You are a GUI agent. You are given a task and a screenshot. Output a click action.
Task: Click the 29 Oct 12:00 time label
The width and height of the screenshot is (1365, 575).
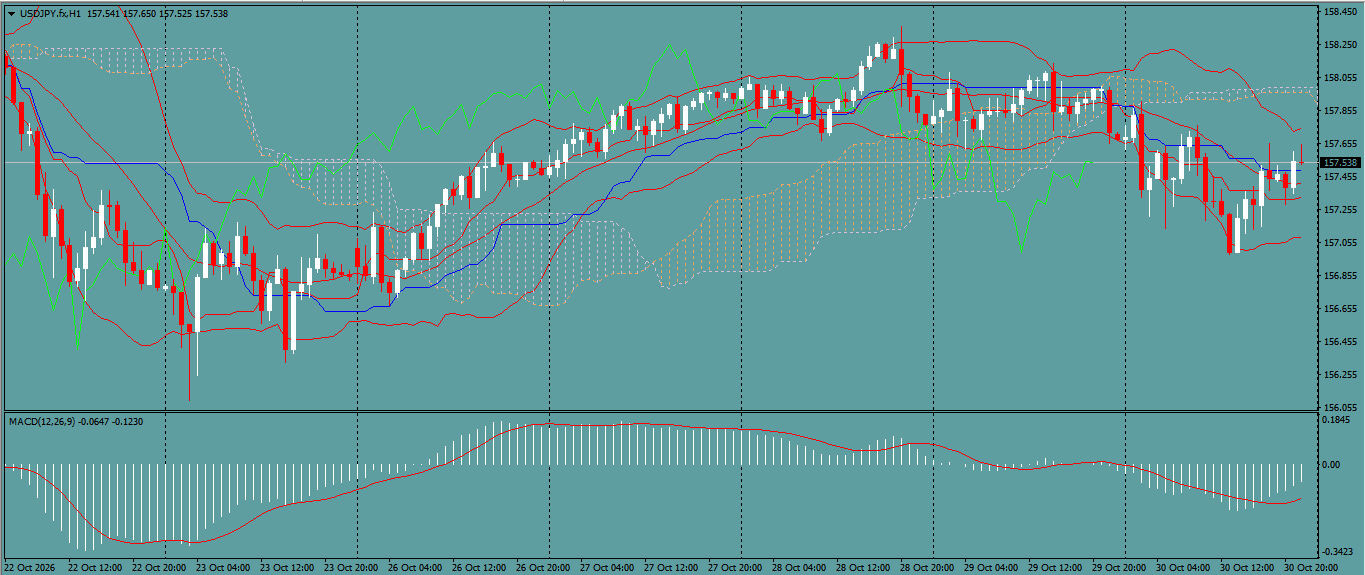pyautogui.click(x=1054, y=567)
